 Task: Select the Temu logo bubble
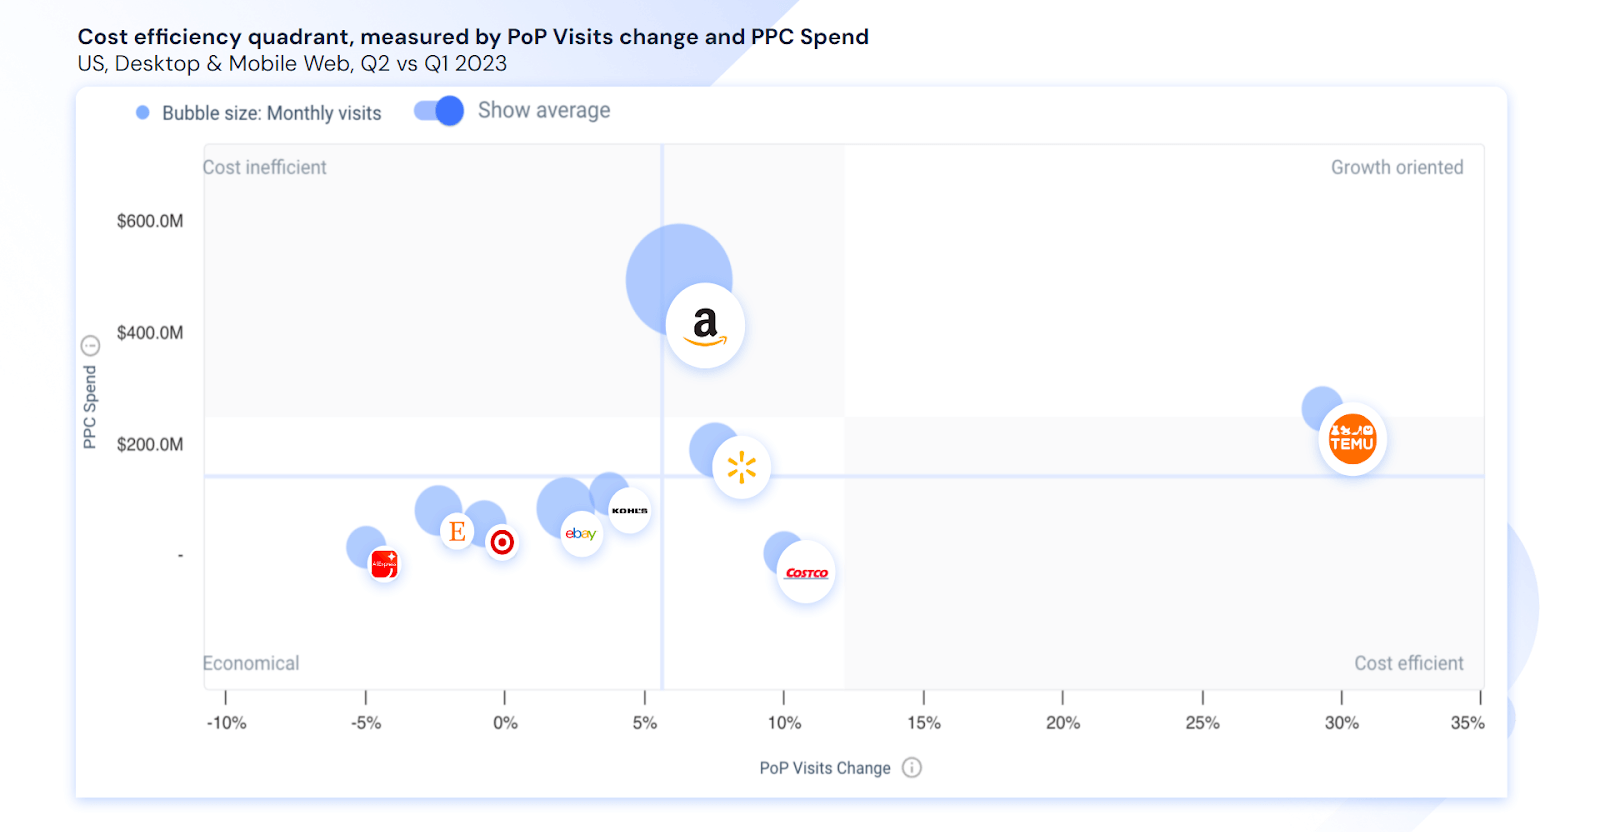pos(1352,438)
